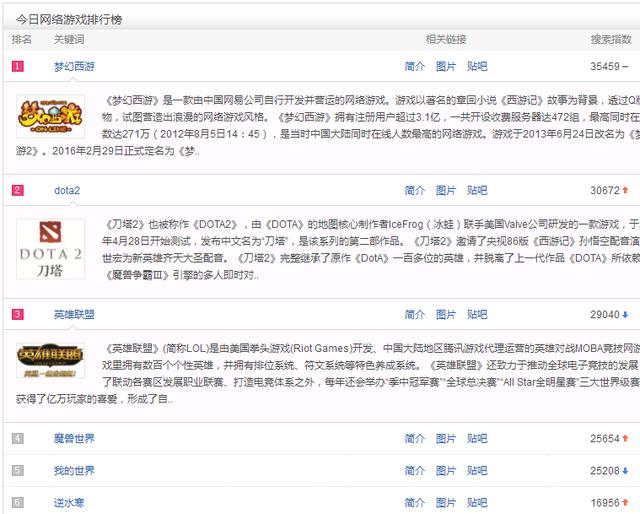Viewport: 640px width, 514px height.
Task: Click 贴吧 link in 英雄联盟 row
Action: click(x=477, y=314)
